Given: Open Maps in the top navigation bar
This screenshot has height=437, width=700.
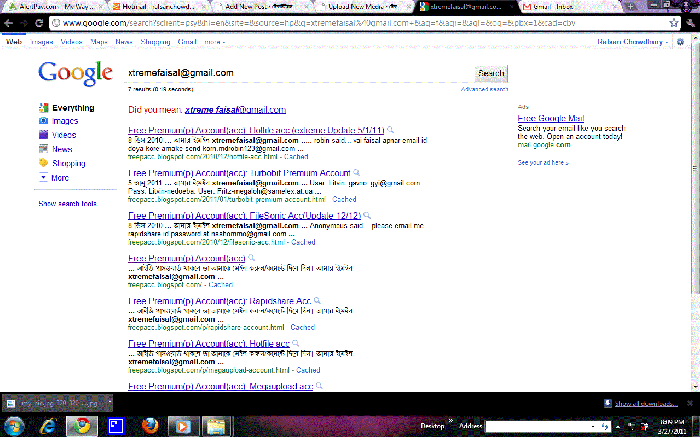Looking at the screenshot, I should coord(99,42).
